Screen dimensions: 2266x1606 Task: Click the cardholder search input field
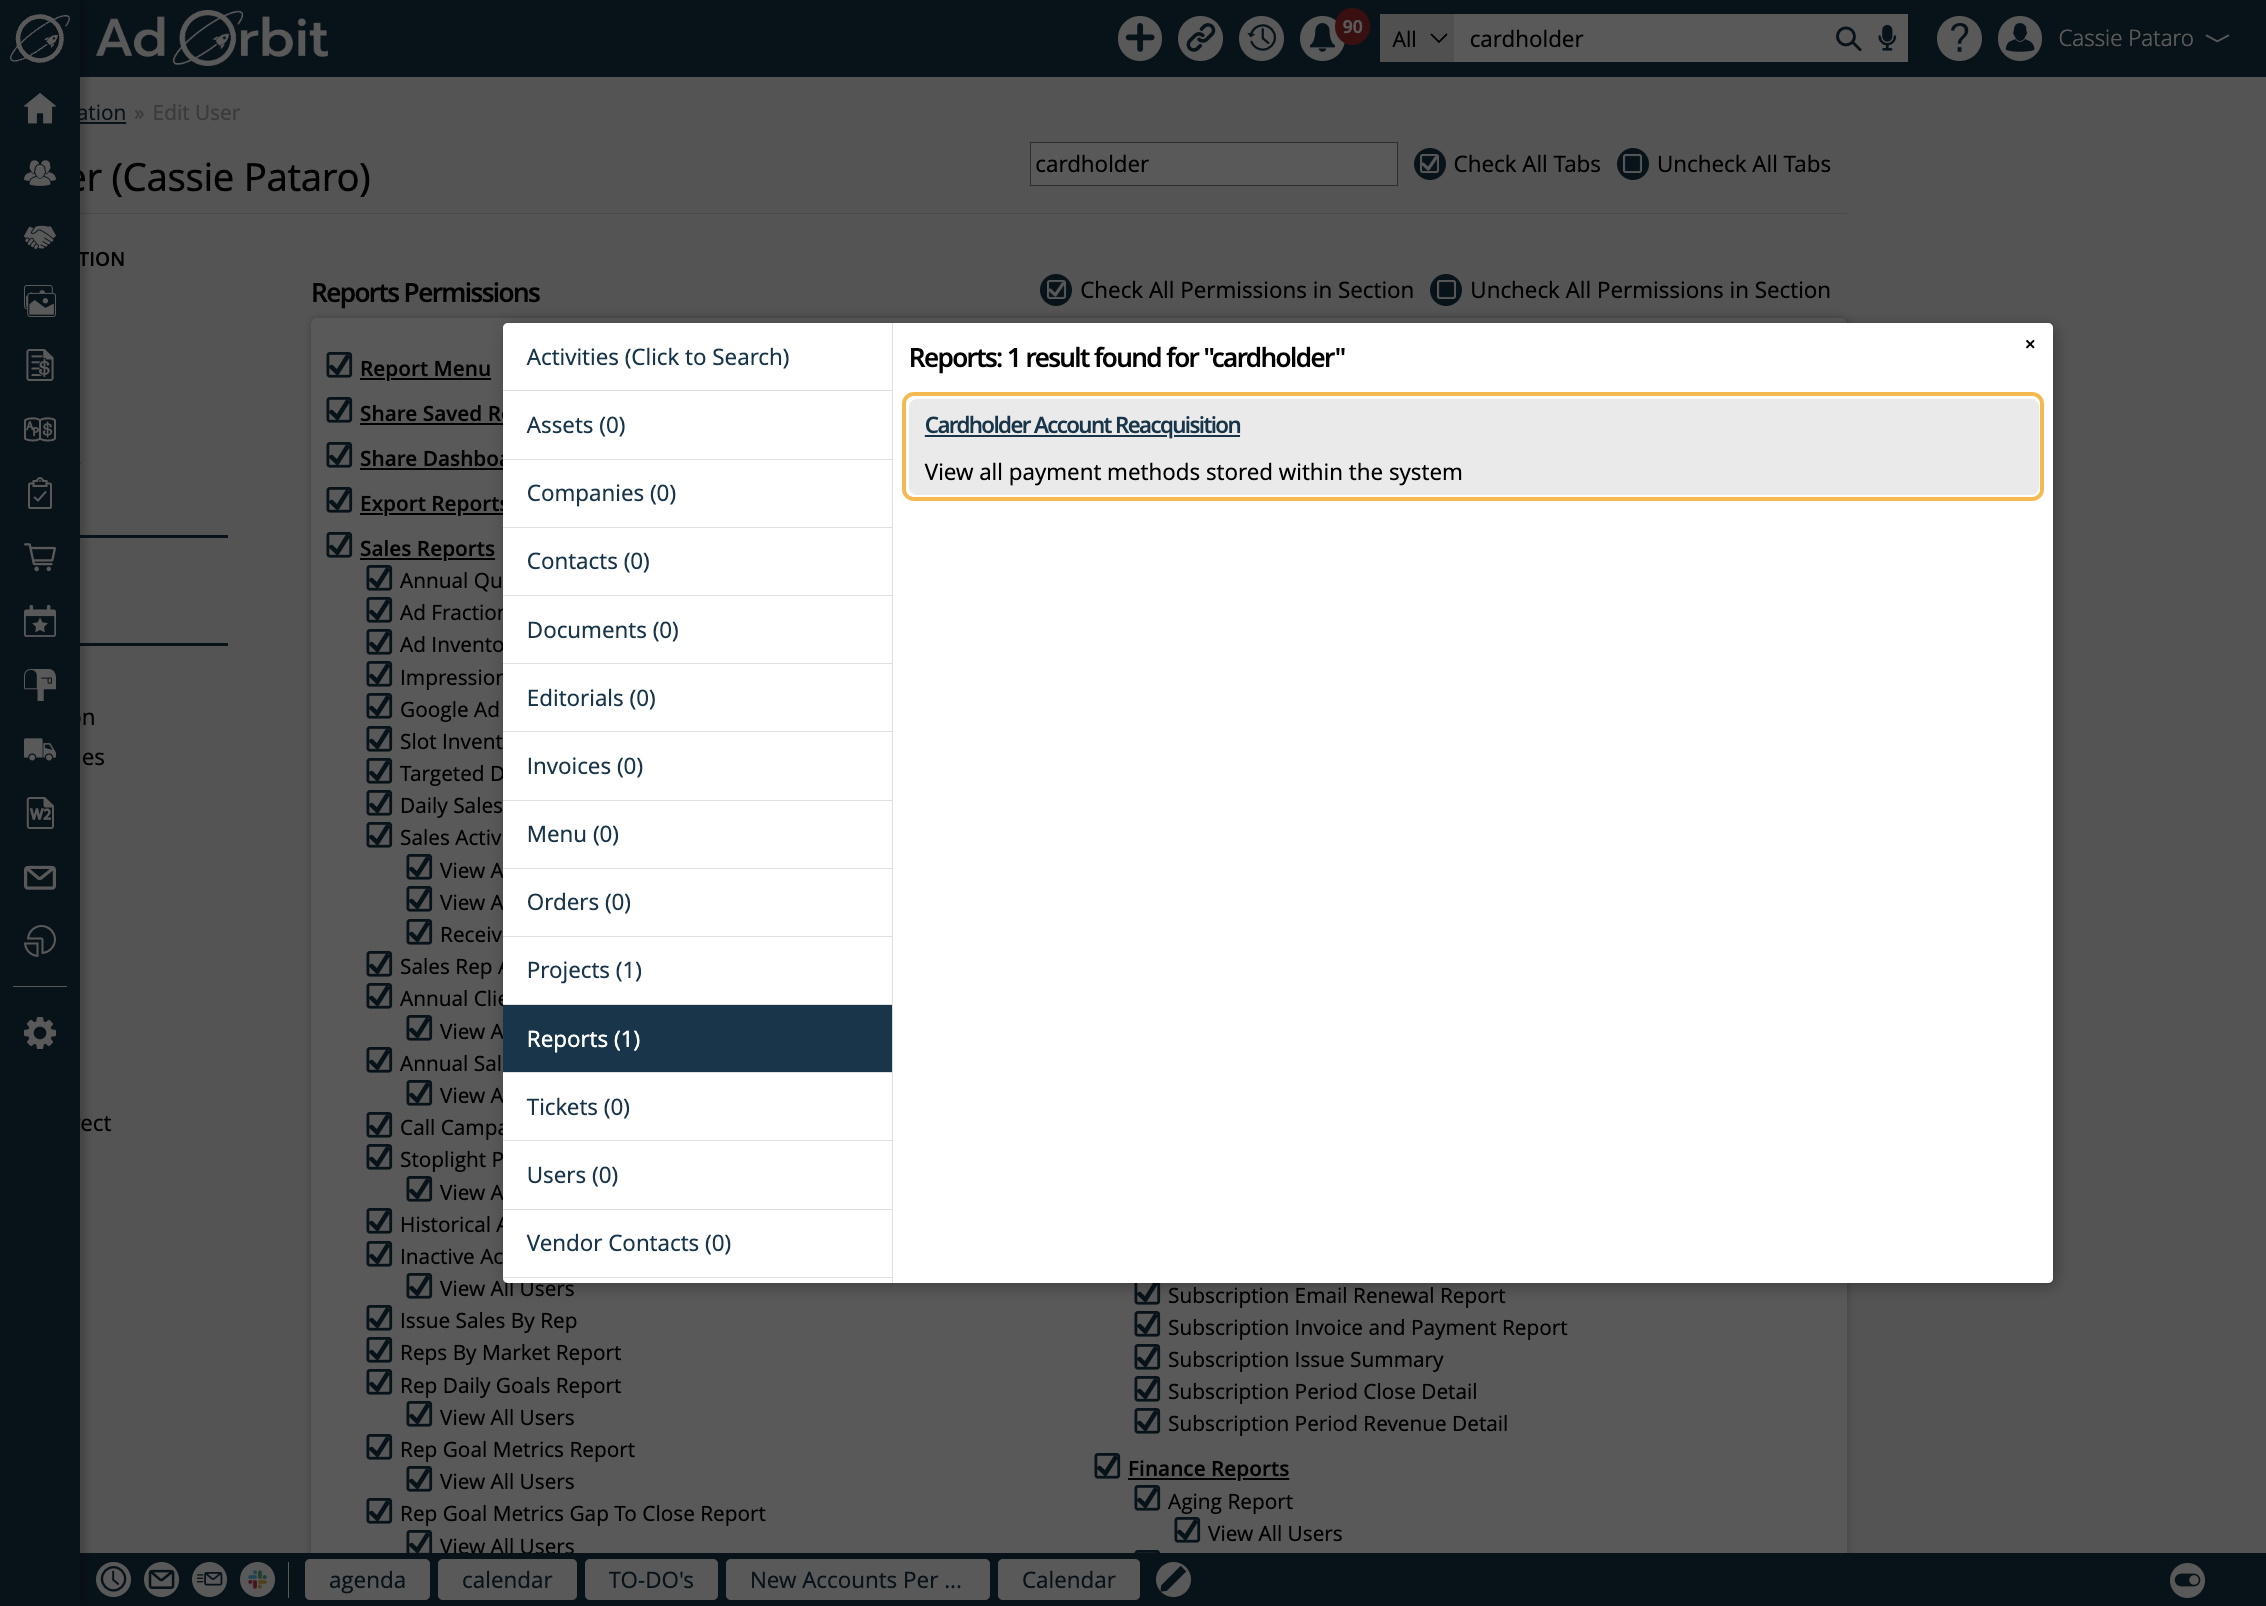pyautogui.click(x=1211, y=163)
